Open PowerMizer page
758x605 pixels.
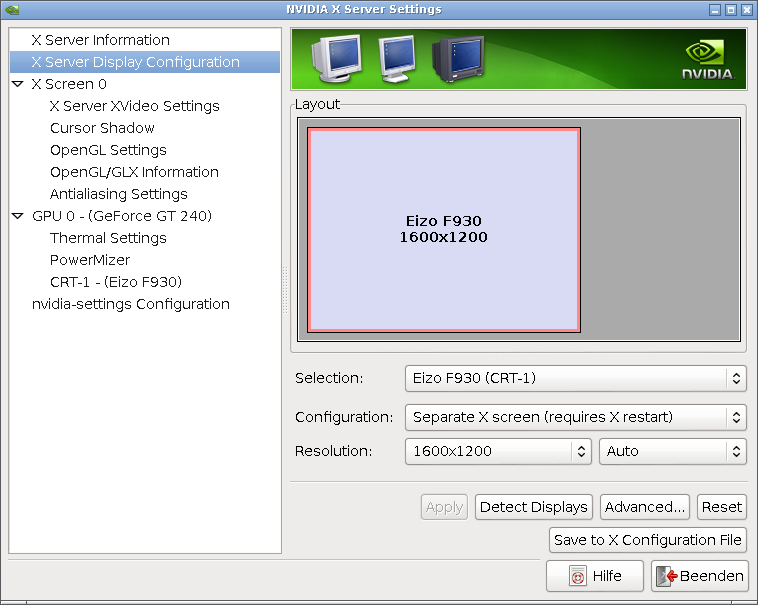coord(90,260)
